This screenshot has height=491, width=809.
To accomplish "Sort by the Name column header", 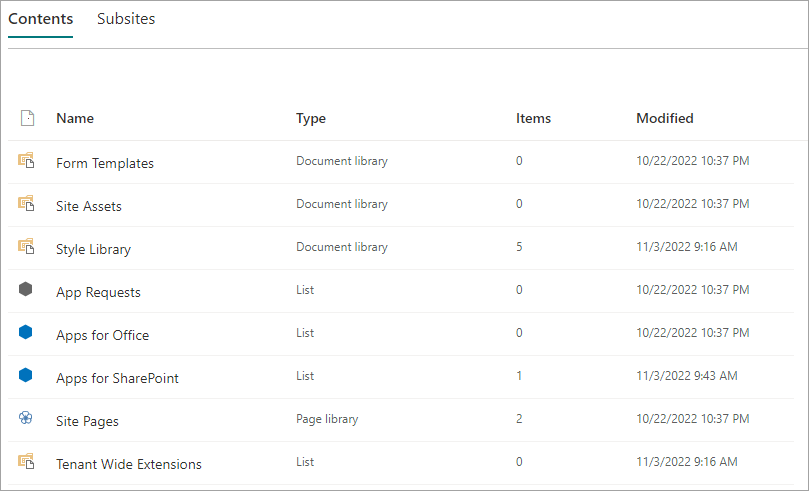I will (x=75, y=118).
